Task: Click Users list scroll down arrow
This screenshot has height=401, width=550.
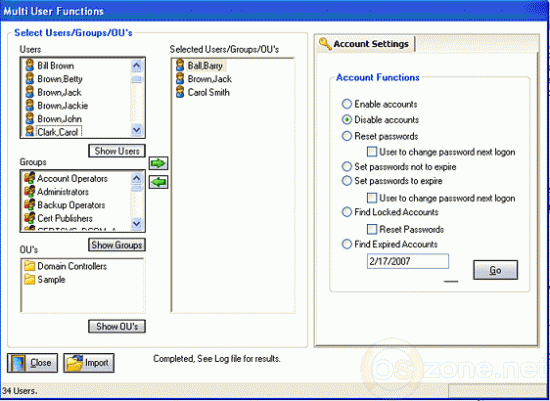Action: tap(136, 131)
